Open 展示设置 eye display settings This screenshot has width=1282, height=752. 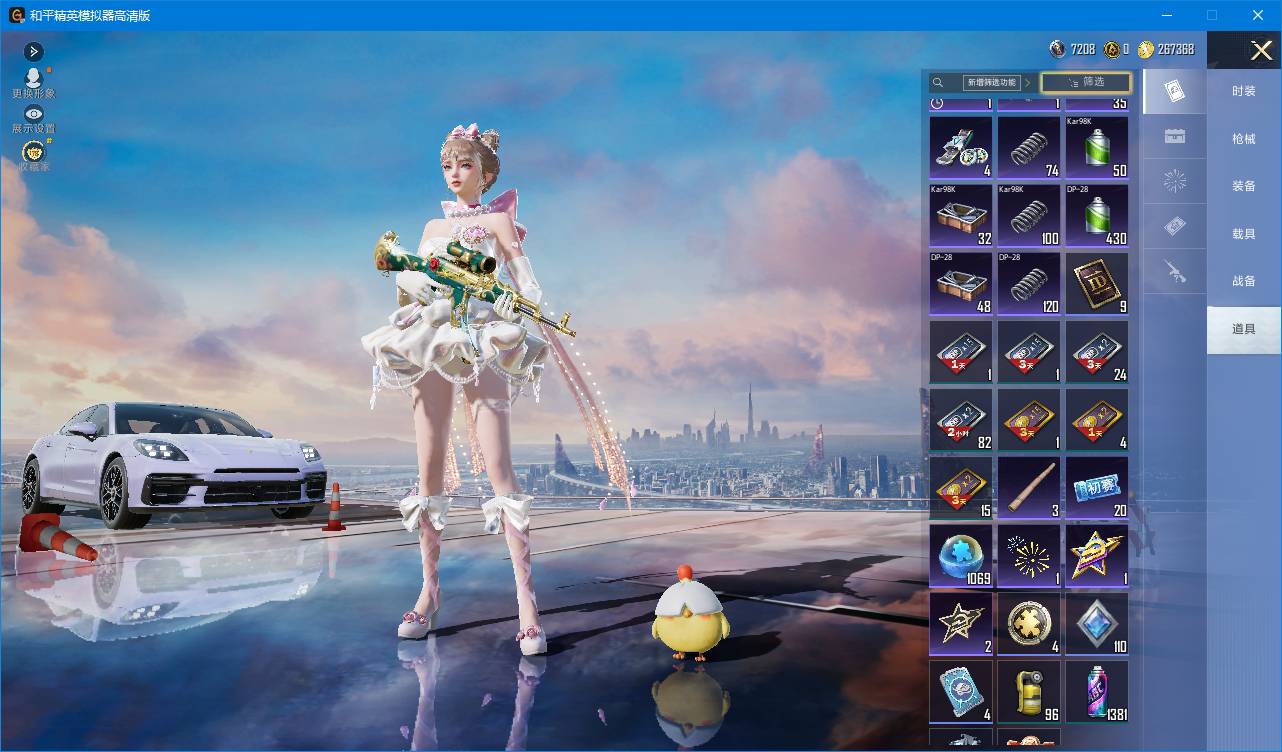click(34, 114)
